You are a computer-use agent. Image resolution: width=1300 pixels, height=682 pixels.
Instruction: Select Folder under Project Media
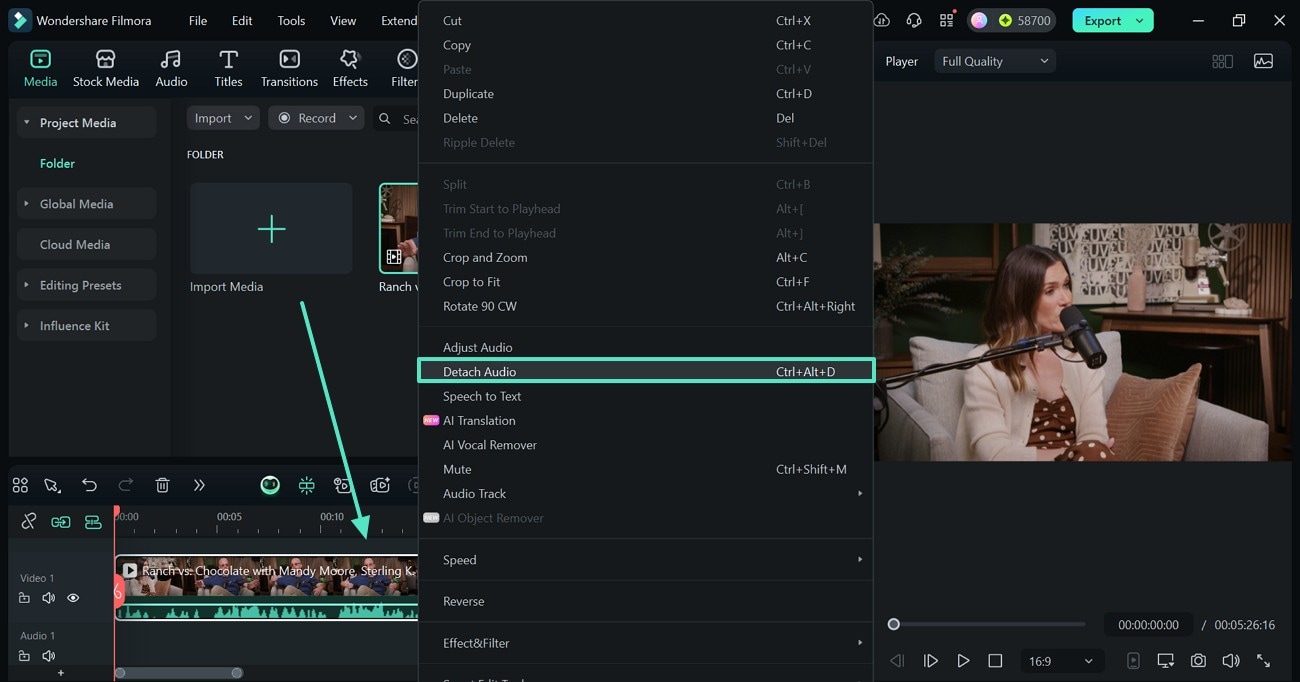pos(57,163)
